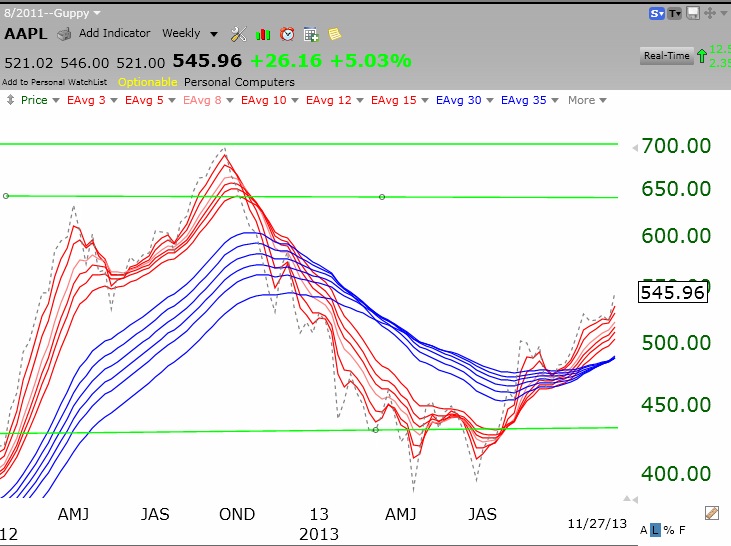Open the yellow sticky note icon
The height and width of the screenshot is (546, 731).
click(x=334, y=34)
